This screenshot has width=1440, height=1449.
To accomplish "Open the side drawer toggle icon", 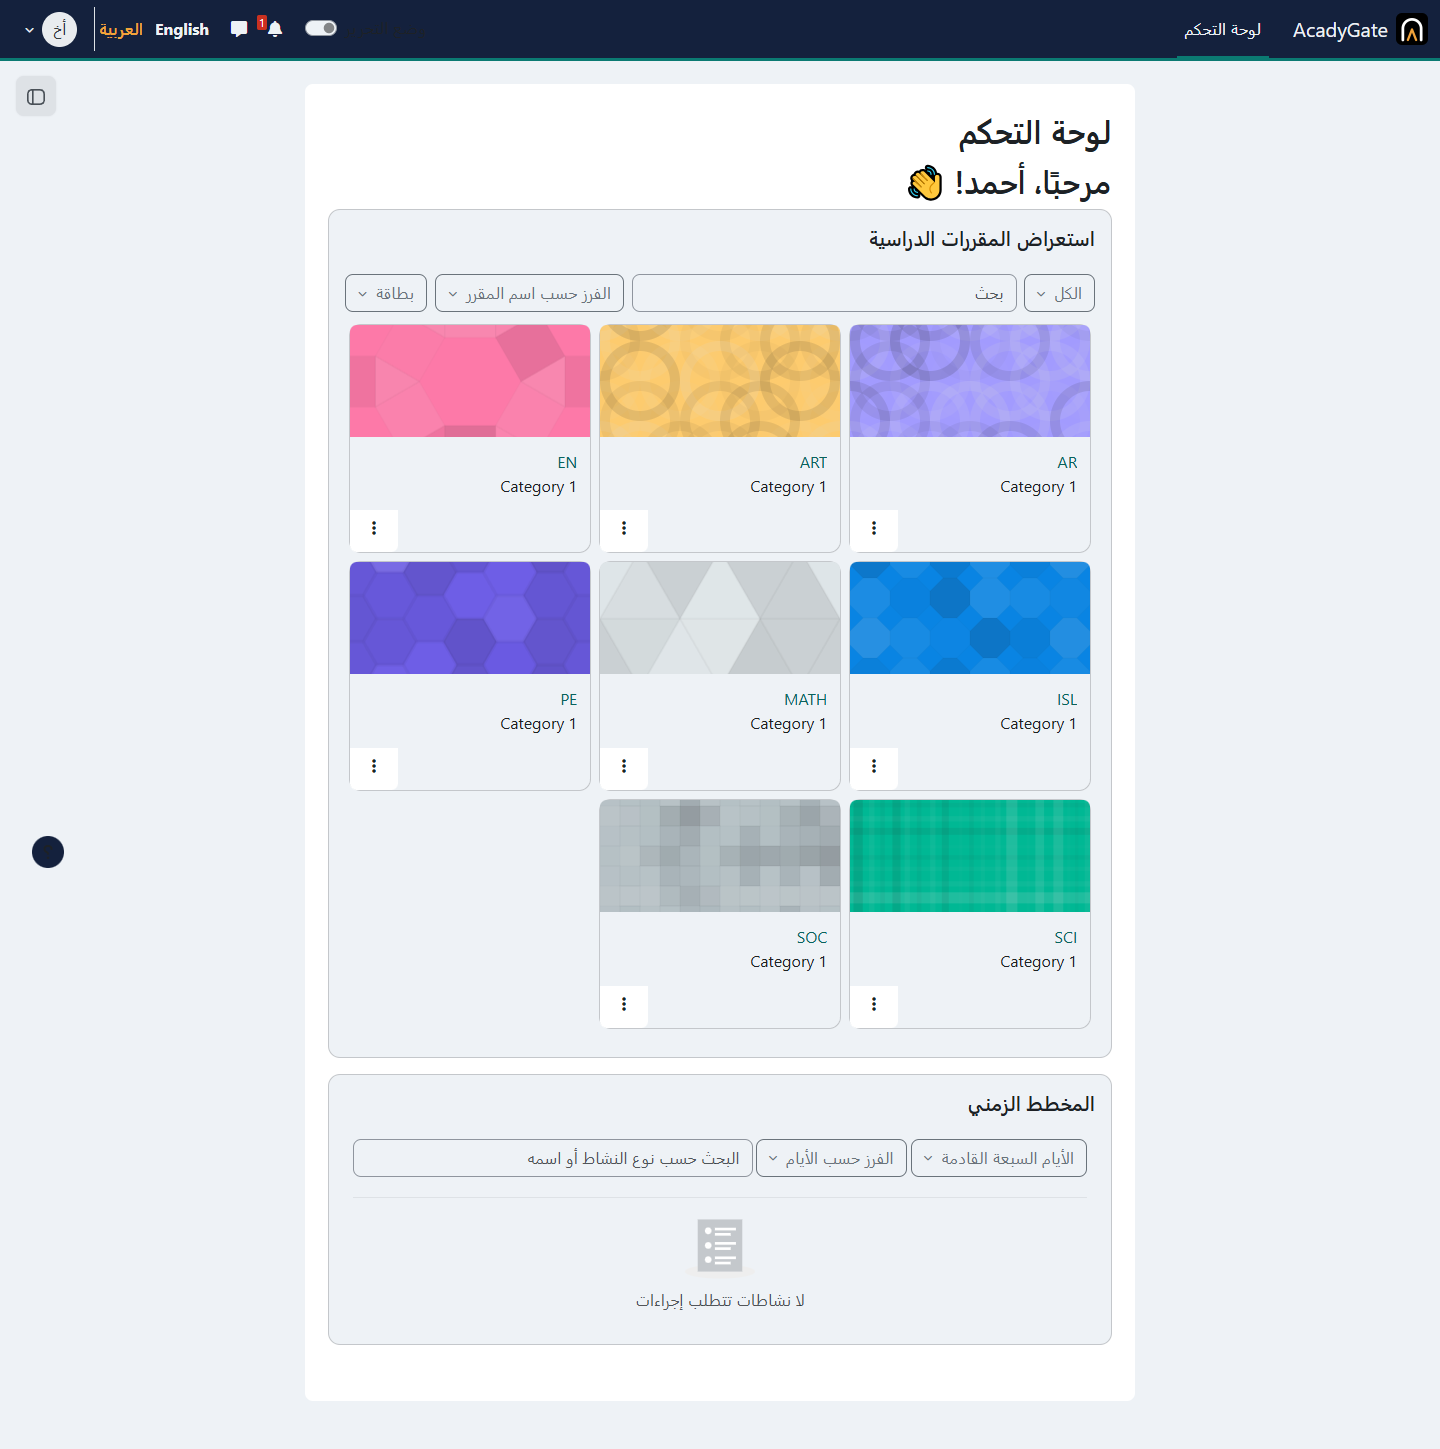I will point(36,97).
